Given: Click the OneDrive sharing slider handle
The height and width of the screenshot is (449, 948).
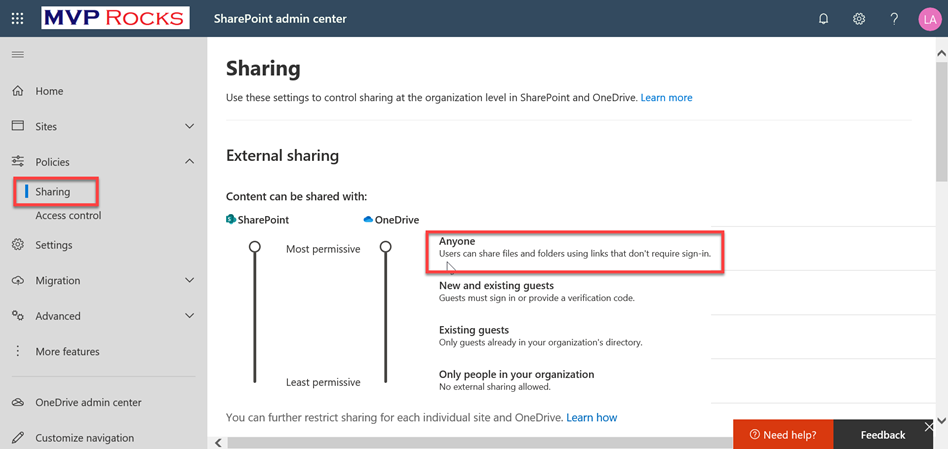Looking at the screenshot, I should tap(386, 246).
